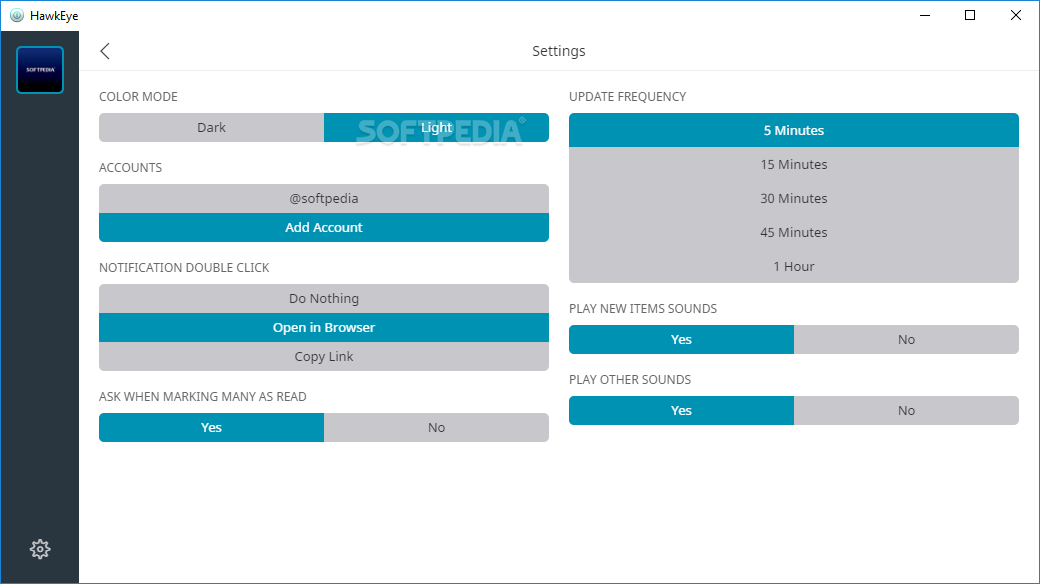Click the ASK WHEN MARKING MANY AS READ heading
This screenshot has width=1040, height=584.
[202, 397]
